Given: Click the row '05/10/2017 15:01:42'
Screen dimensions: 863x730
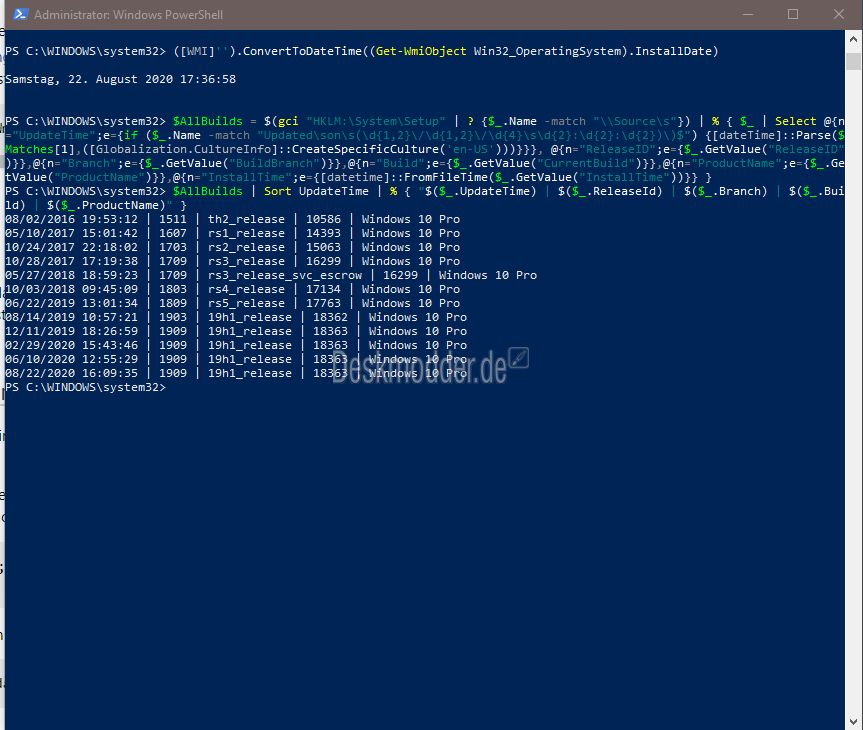Looking at the screenshot, I should coord(232,233).
